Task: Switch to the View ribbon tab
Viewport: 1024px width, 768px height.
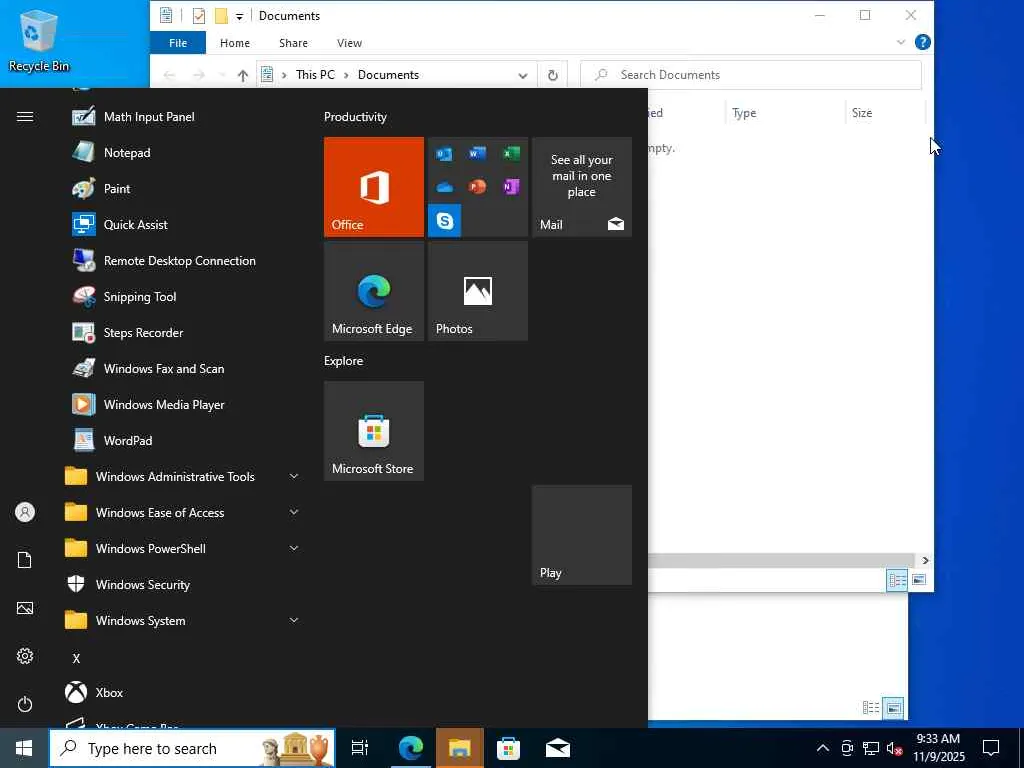Action: (x=349, y=43)
